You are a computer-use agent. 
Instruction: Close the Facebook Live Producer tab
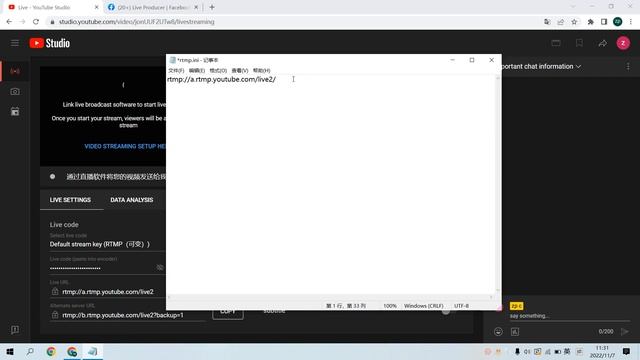(x=196, y=7)
